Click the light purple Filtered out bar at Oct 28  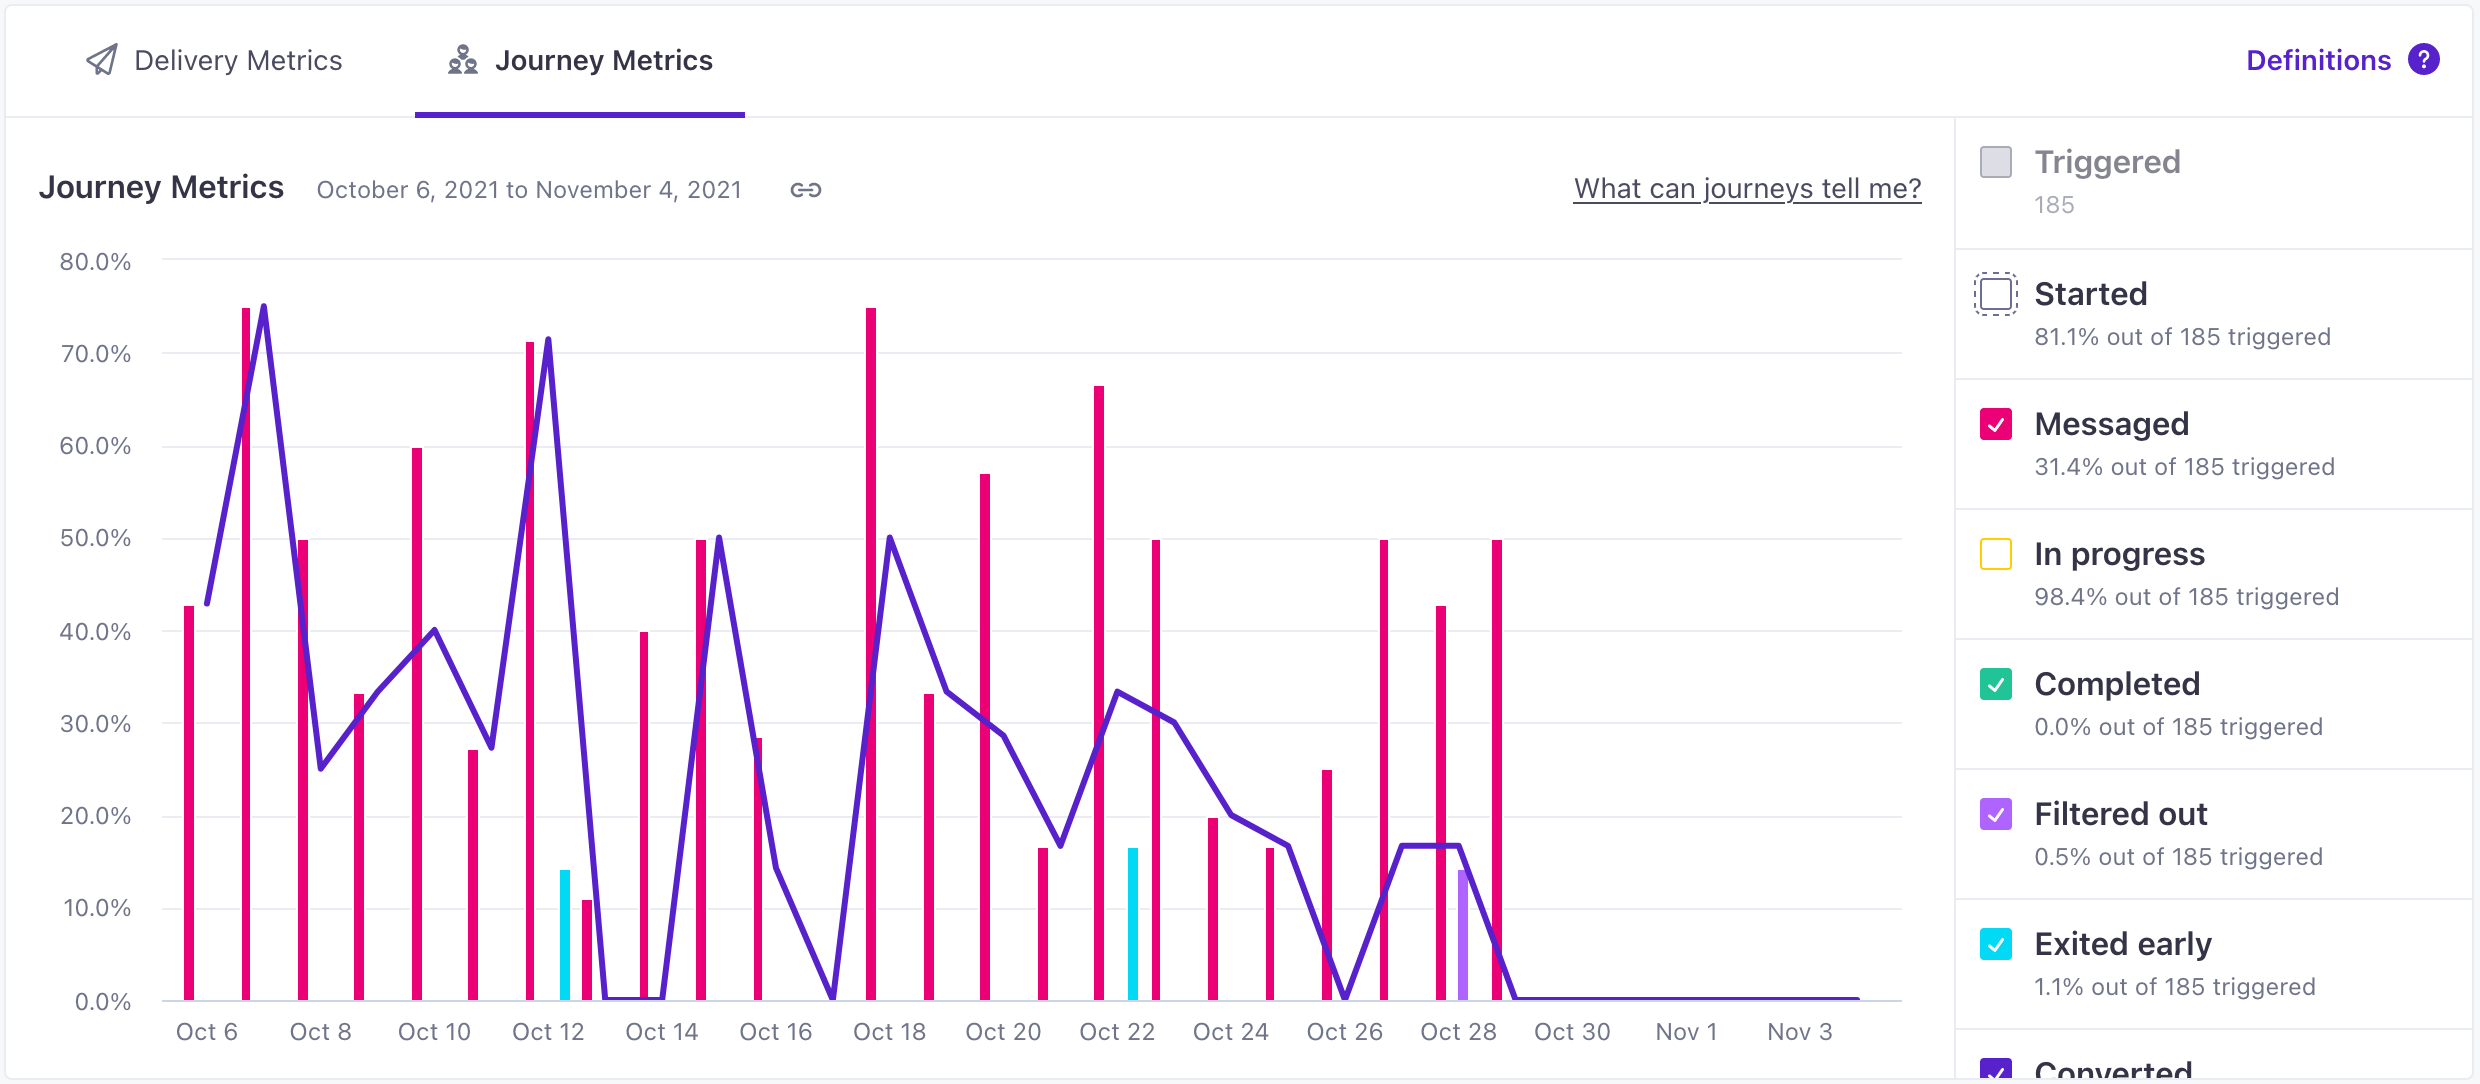point(1463,935)
